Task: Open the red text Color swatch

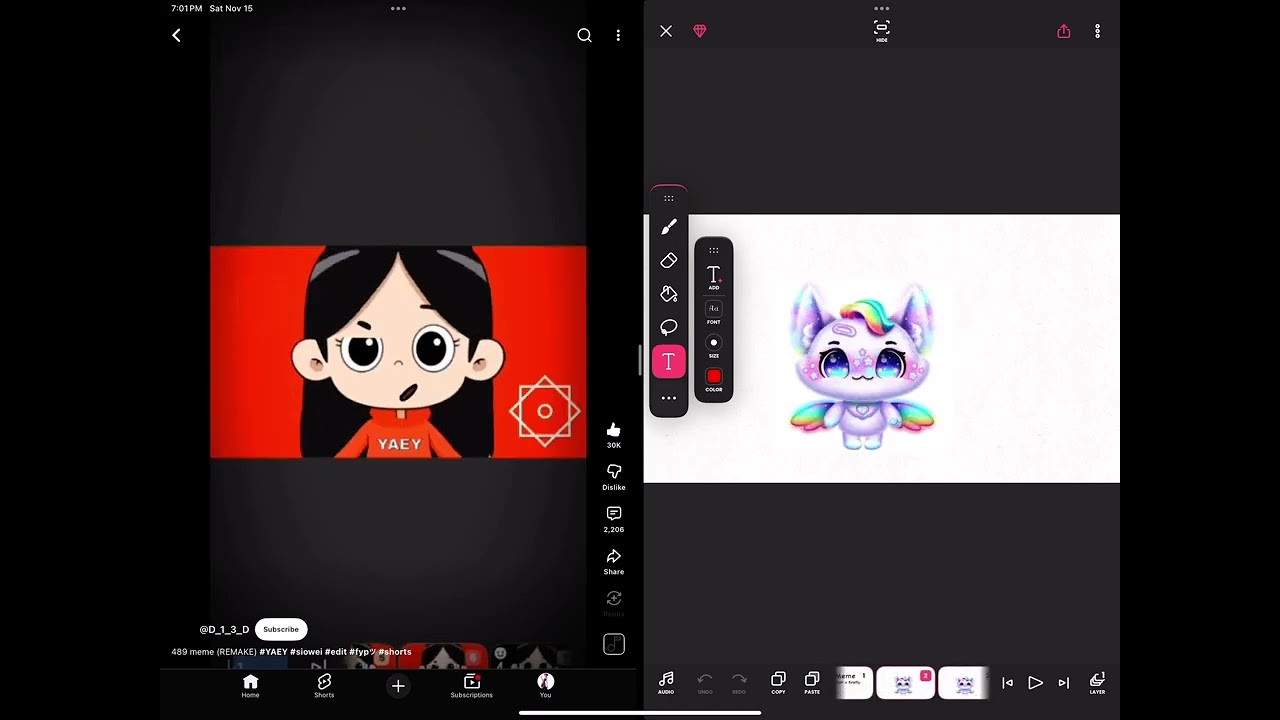Action: tap(714, 380)
